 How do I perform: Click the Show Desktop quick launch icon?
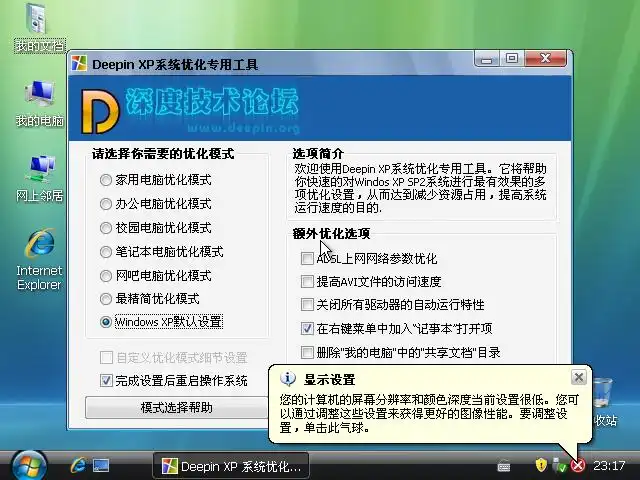(x=100, y=465)
